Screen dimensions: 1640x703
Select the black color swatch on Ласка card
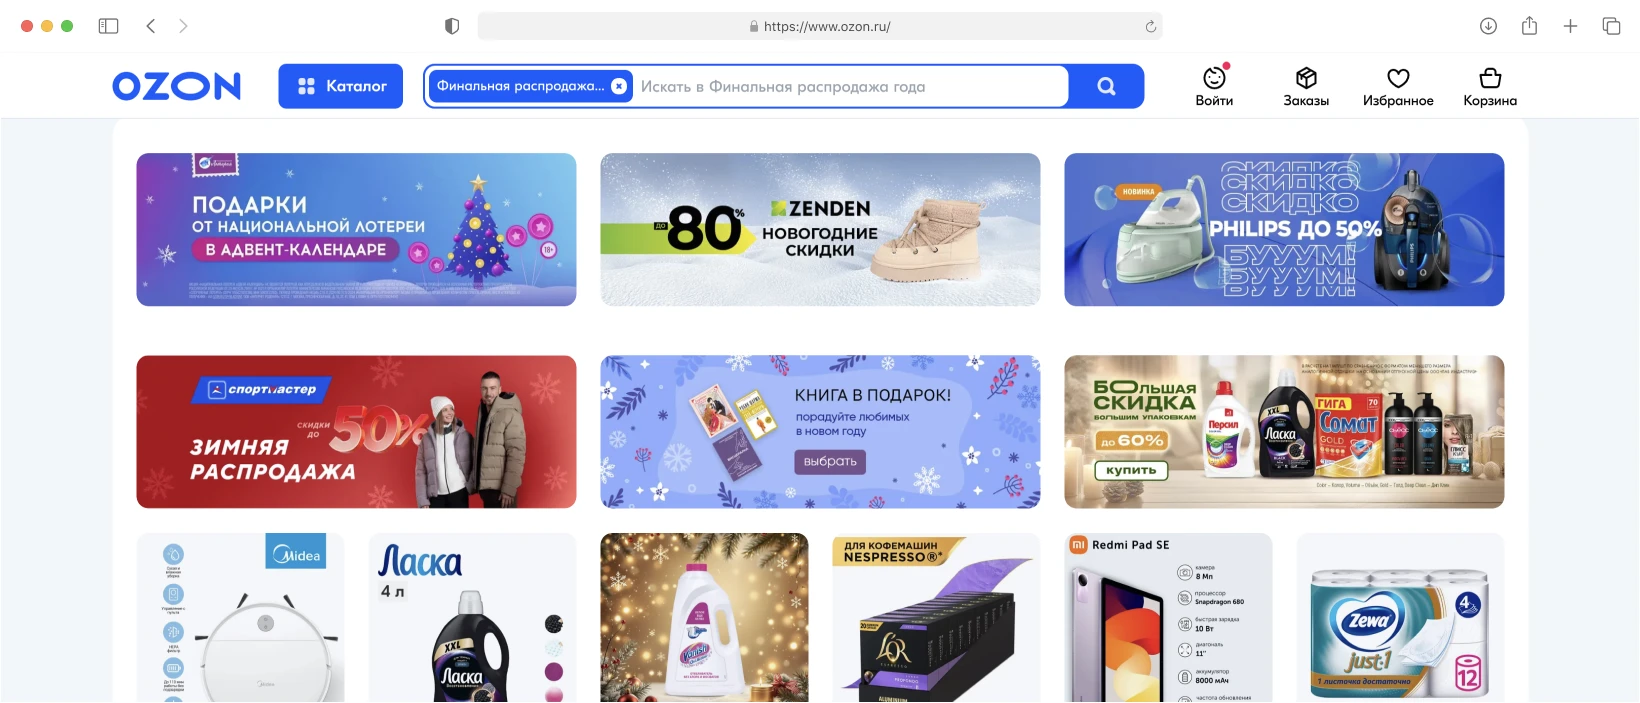553,624
